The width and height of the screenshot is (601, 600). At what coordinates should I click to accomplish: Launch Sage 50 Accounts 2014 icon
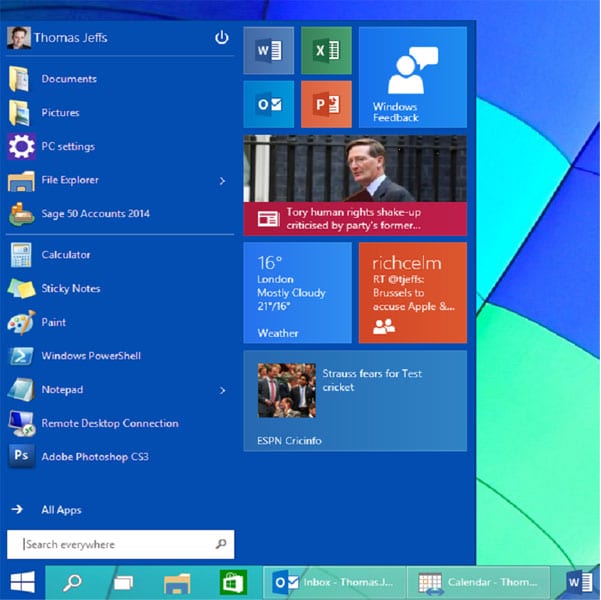pyautogui.click(x=21, y=214)
